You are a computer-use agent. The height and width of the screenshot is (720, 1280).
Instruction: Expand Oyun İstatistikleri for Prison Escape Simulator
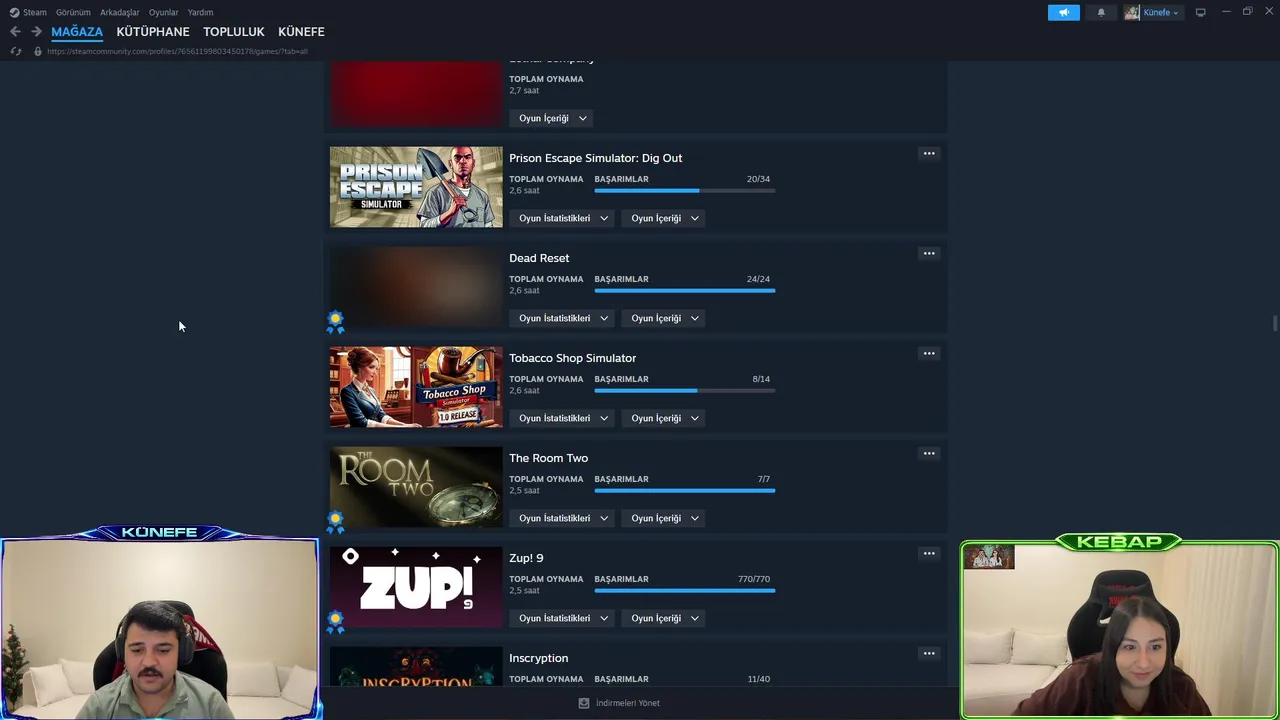[564, 218]
